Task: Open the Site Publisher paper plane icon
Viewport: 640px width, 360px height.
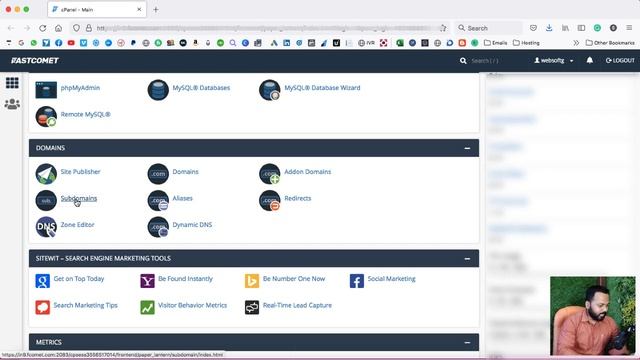Action: click(46, 174)
